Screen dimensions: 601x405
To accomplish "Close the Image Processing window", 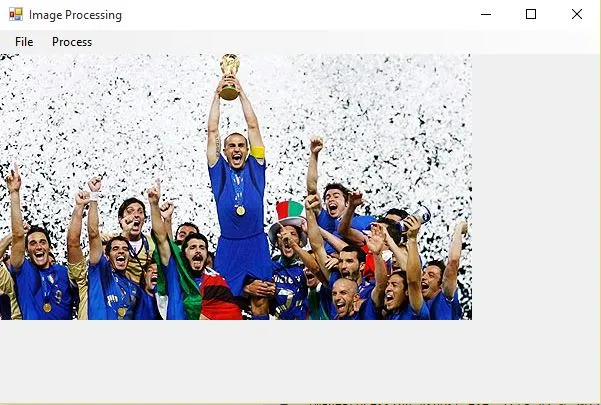I will click(x=577, y=15).
